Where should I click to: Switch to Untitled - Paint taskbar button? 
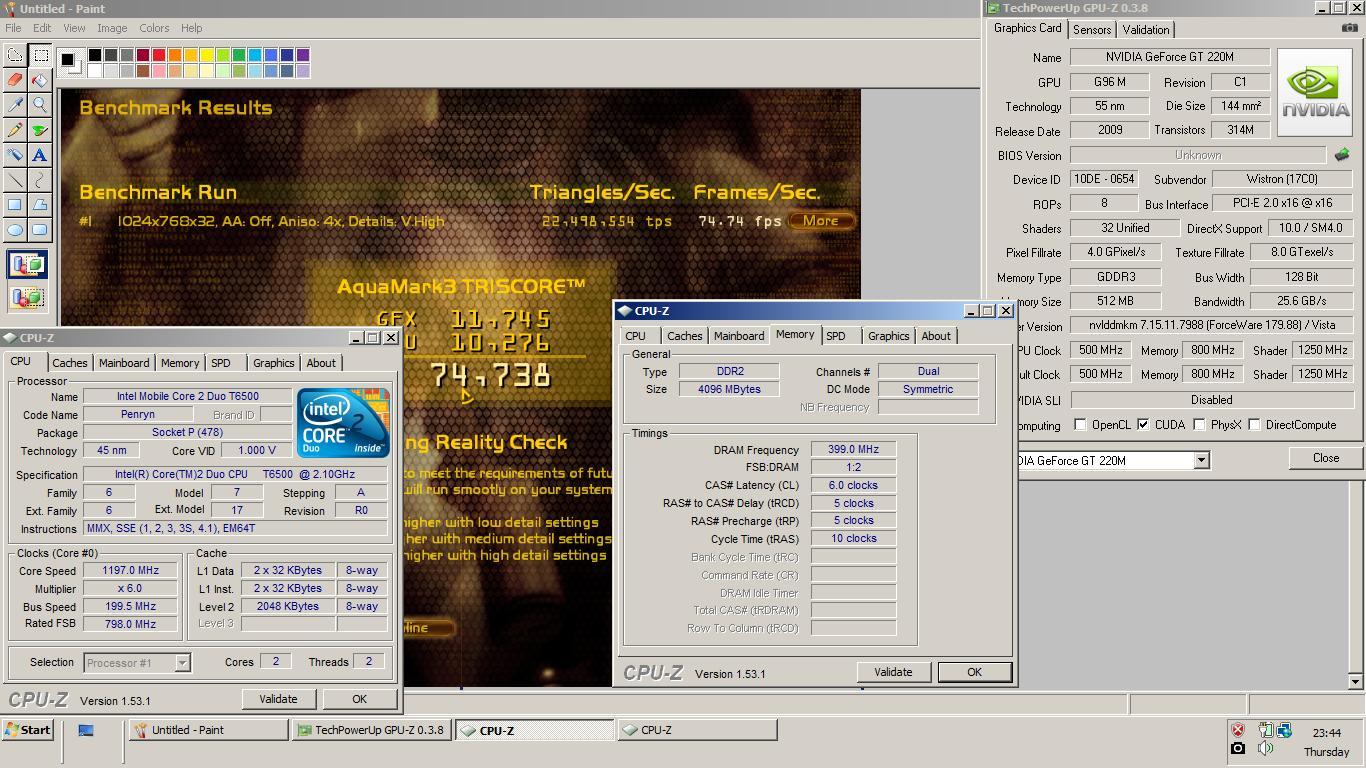(x=208, y=730)
